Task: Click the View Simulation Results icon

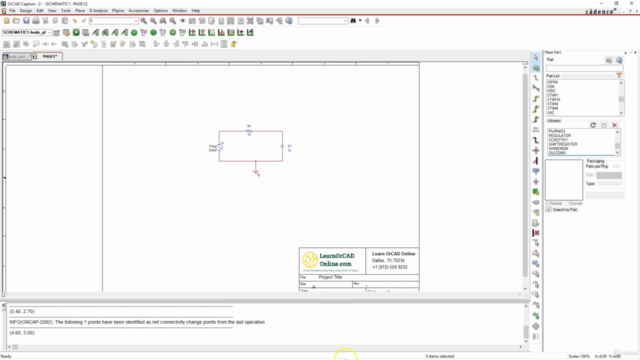Action: pyautogui.click(x=86, y=32)
